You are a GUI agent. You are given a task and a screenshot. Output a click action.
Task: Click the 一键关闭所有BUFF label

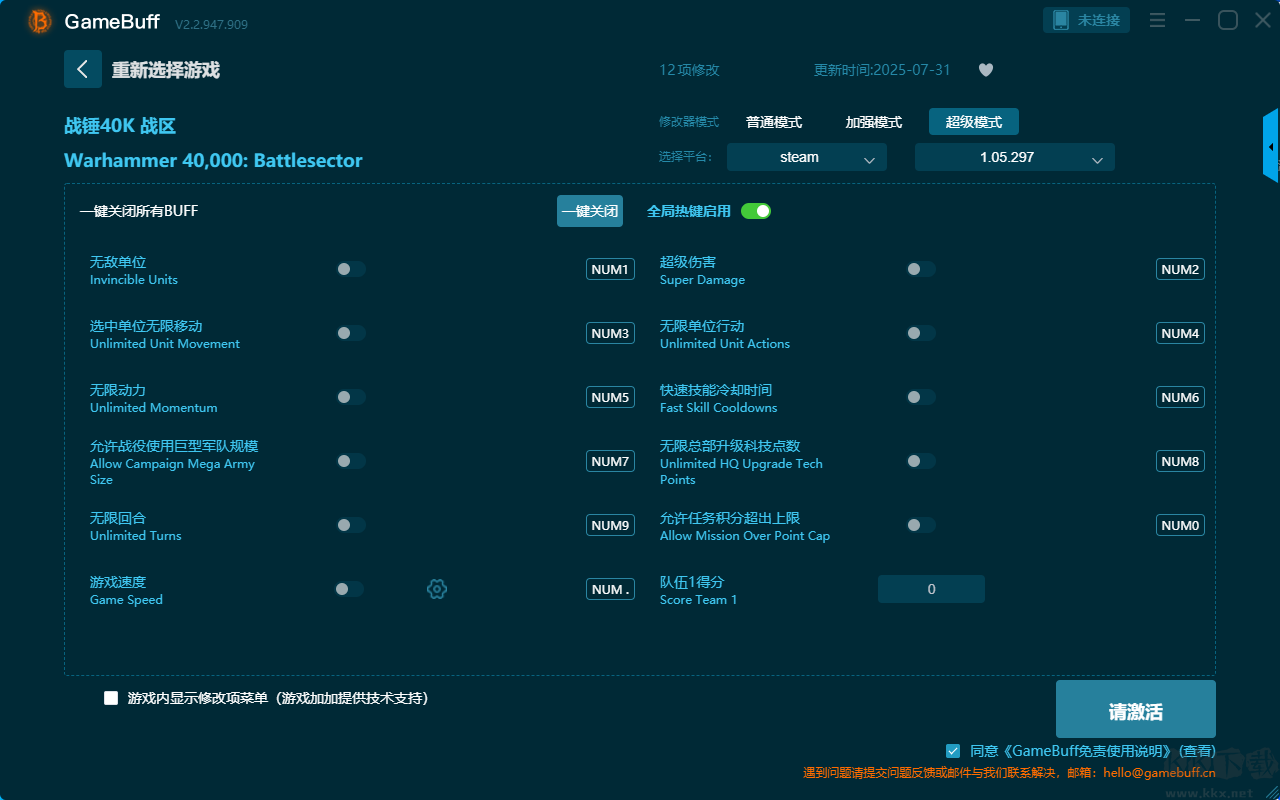[139, 211]
